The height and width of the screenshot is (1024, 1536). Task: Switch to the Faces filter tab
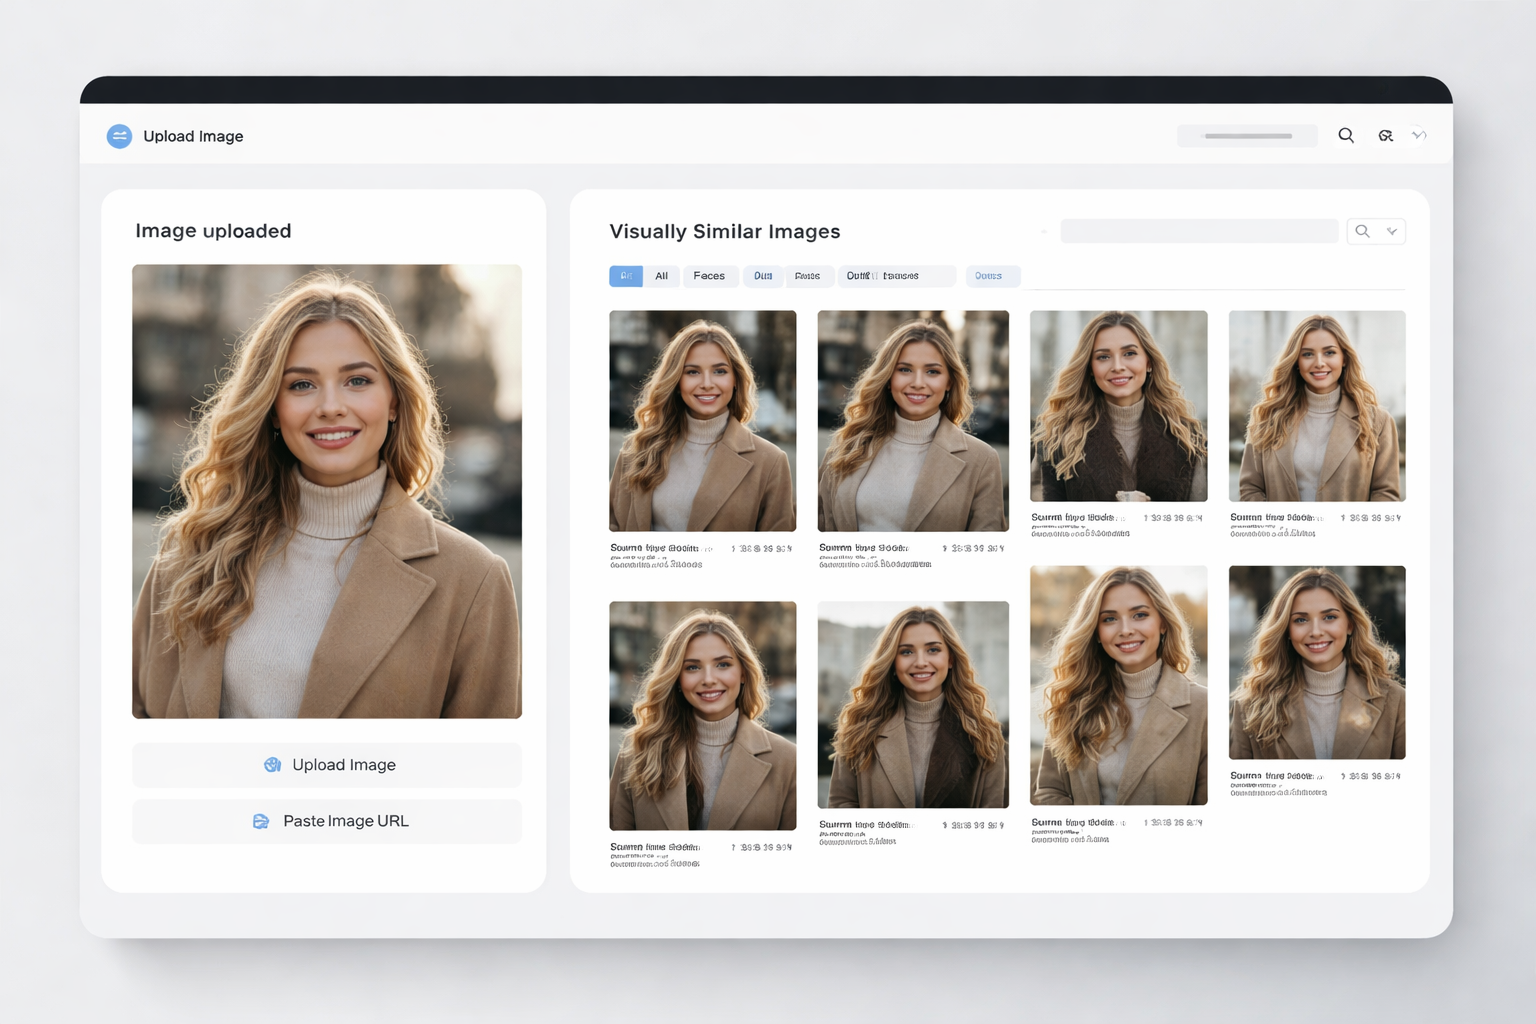(x=709, y=276)
